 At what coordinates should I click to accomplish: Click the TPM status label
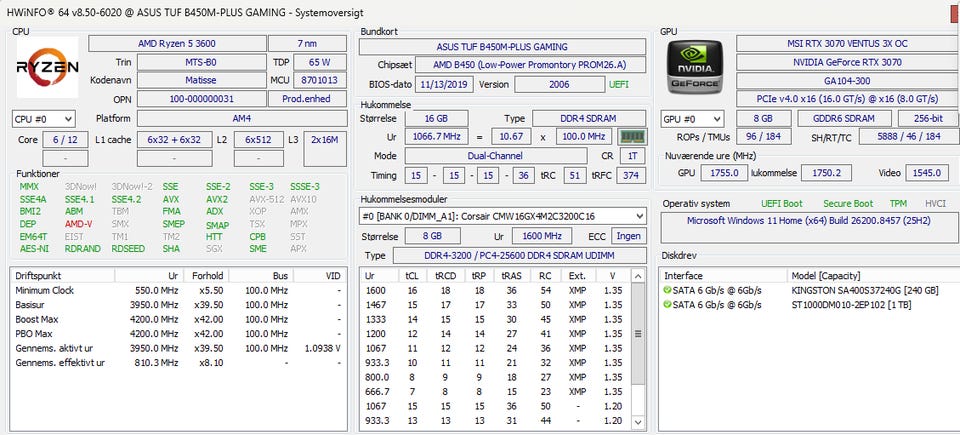pos(899,203)
